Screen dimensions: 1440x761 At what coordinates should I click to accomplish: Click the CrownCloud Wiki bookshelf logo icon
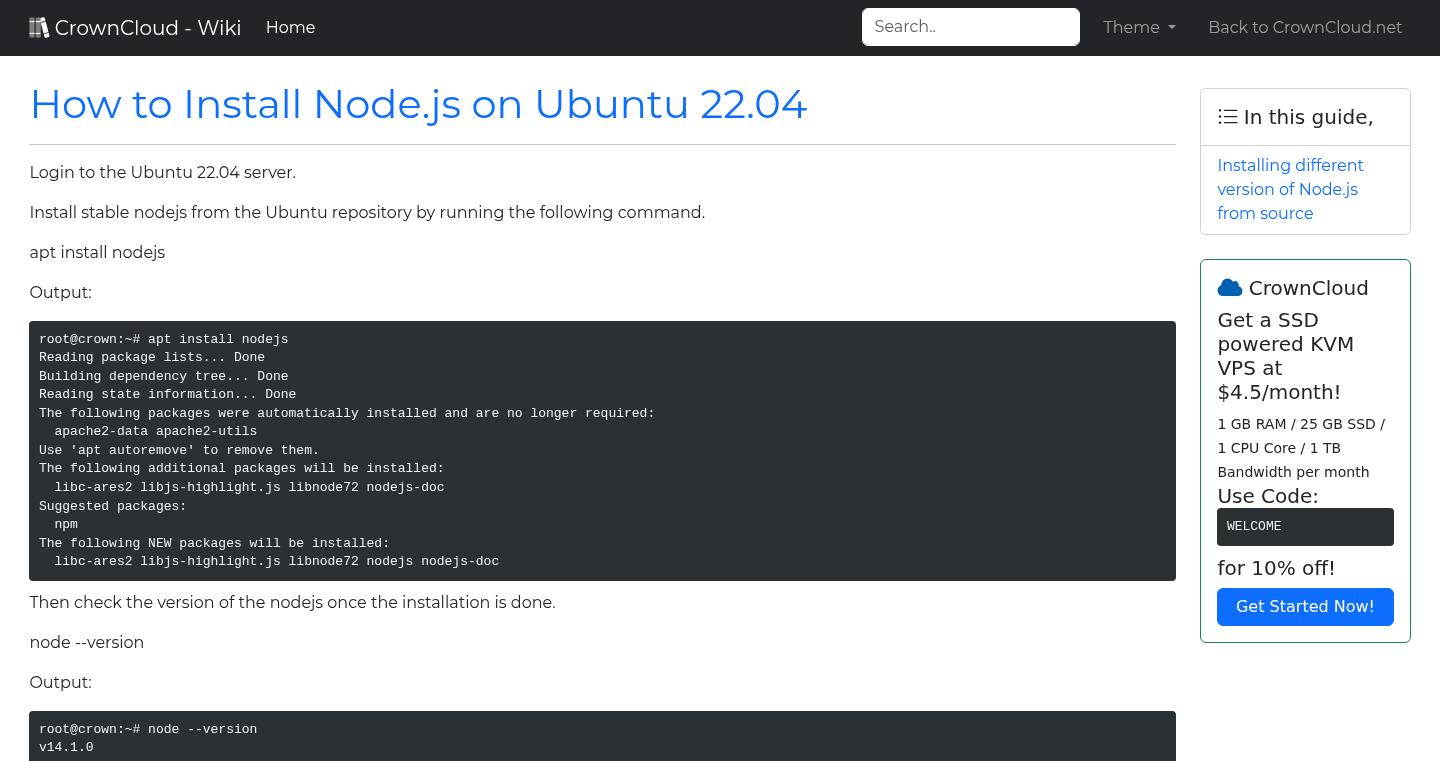pos(39,26)
